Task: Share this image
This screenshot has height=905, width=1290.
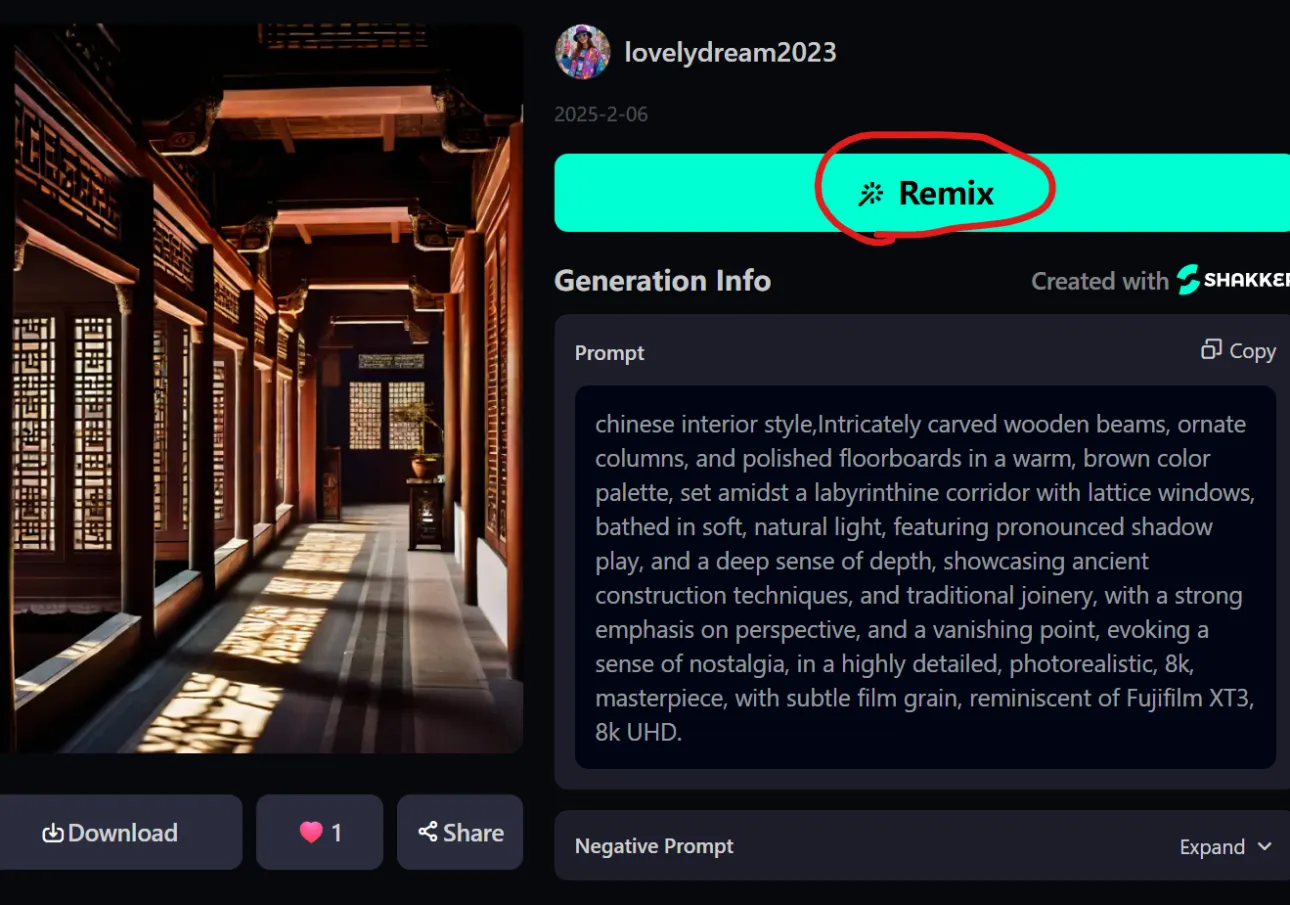Action: (460, 832)
